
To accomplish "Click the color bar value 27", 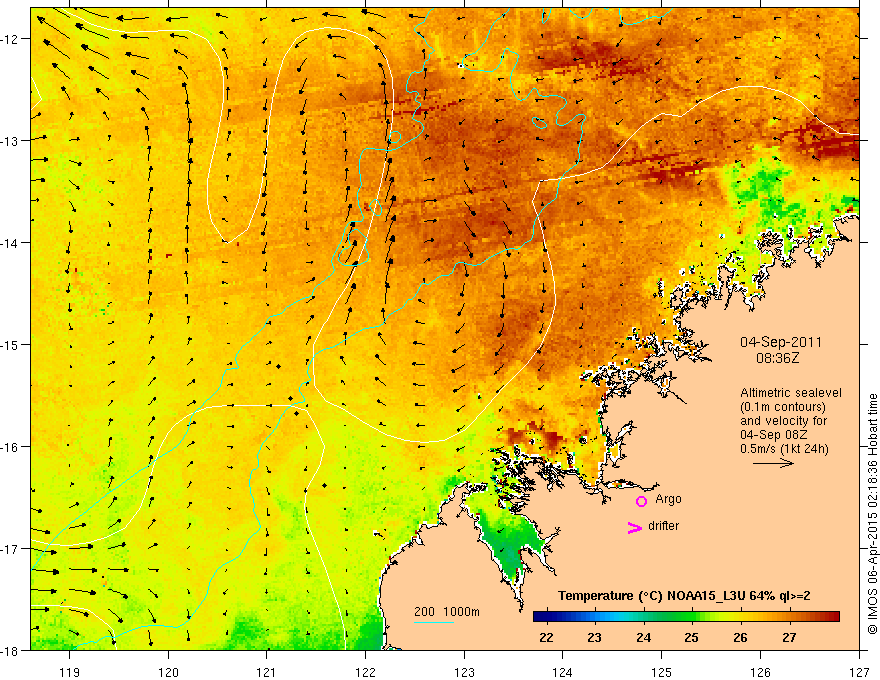I will tap(789, 637).
